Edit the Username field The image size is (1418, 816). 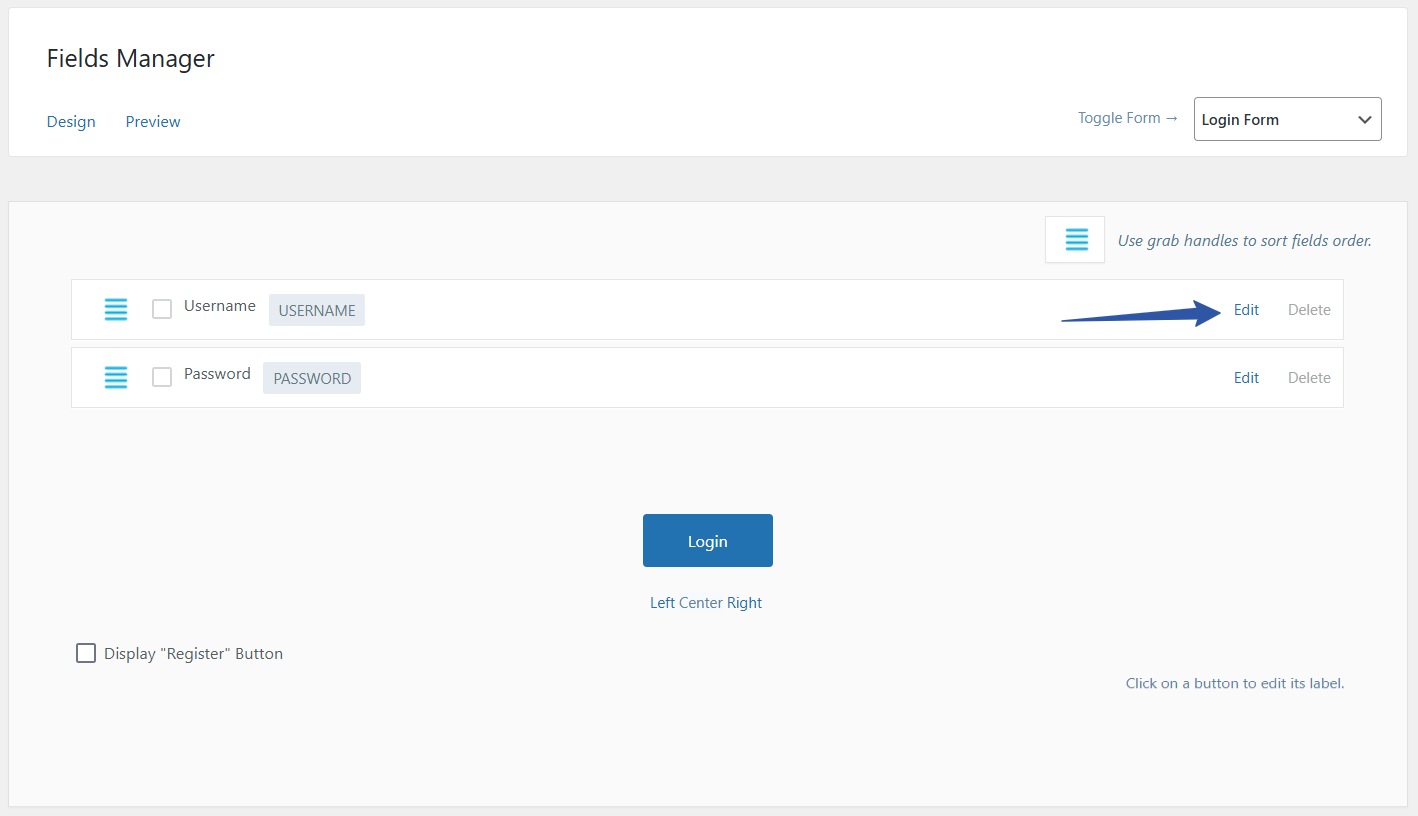click(x=1246, y=310)
